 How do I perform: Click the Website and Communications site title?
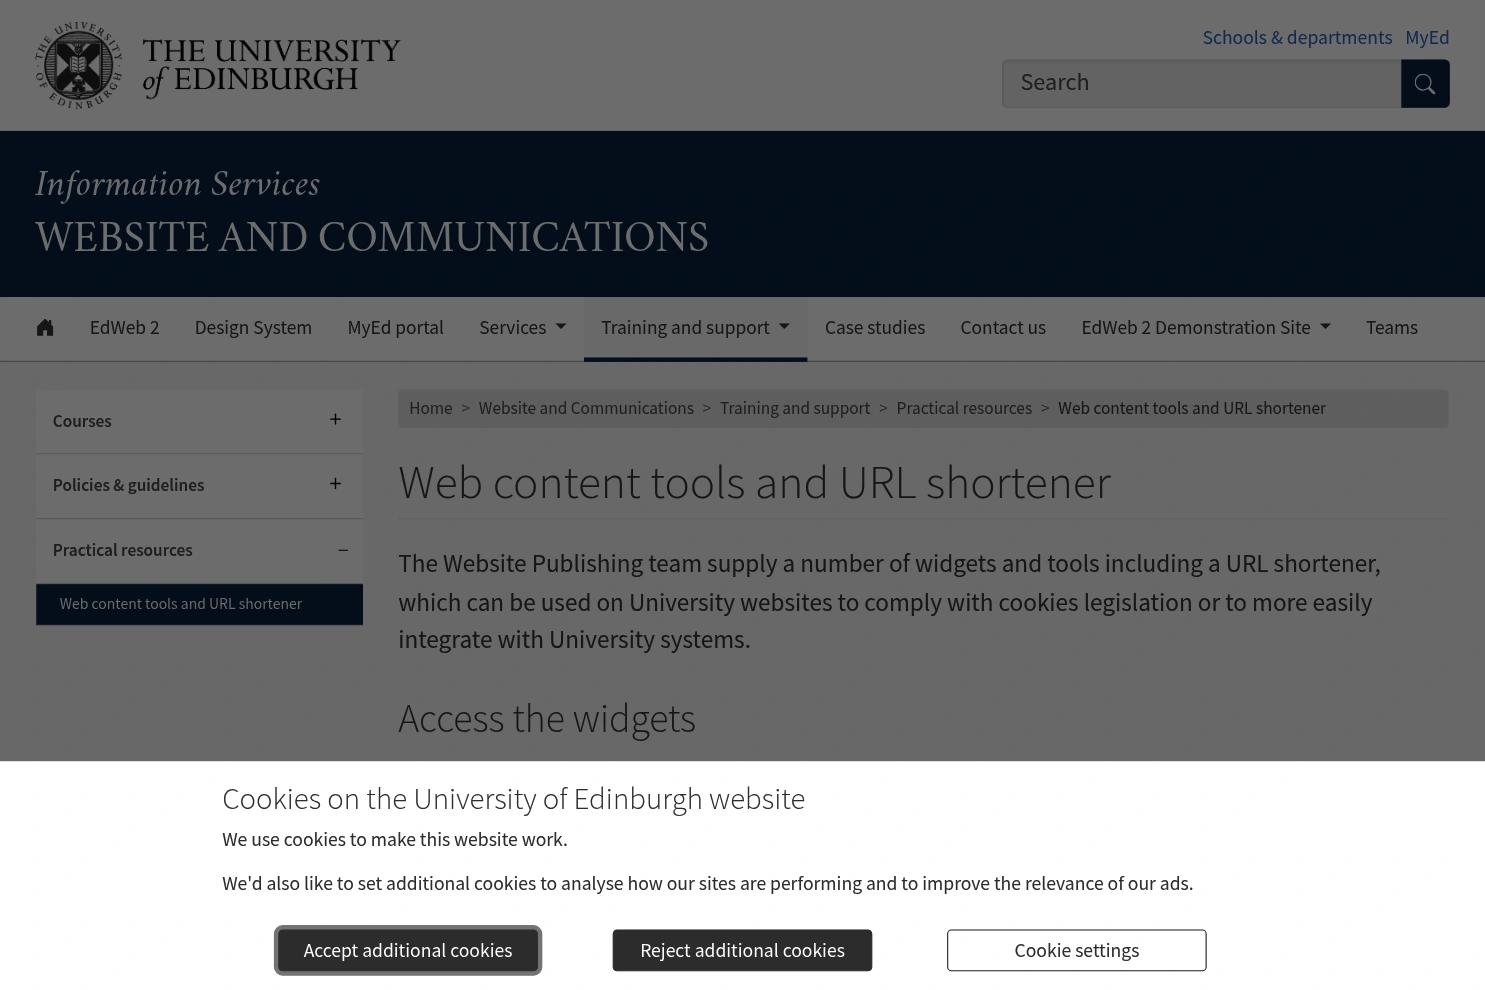point(372,238)
